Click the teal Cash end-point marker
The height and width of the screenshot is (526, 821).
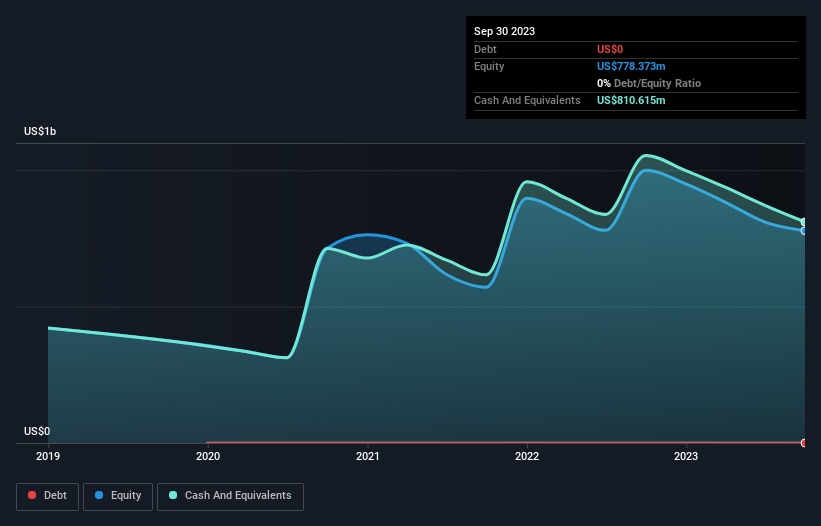(804, 222)
